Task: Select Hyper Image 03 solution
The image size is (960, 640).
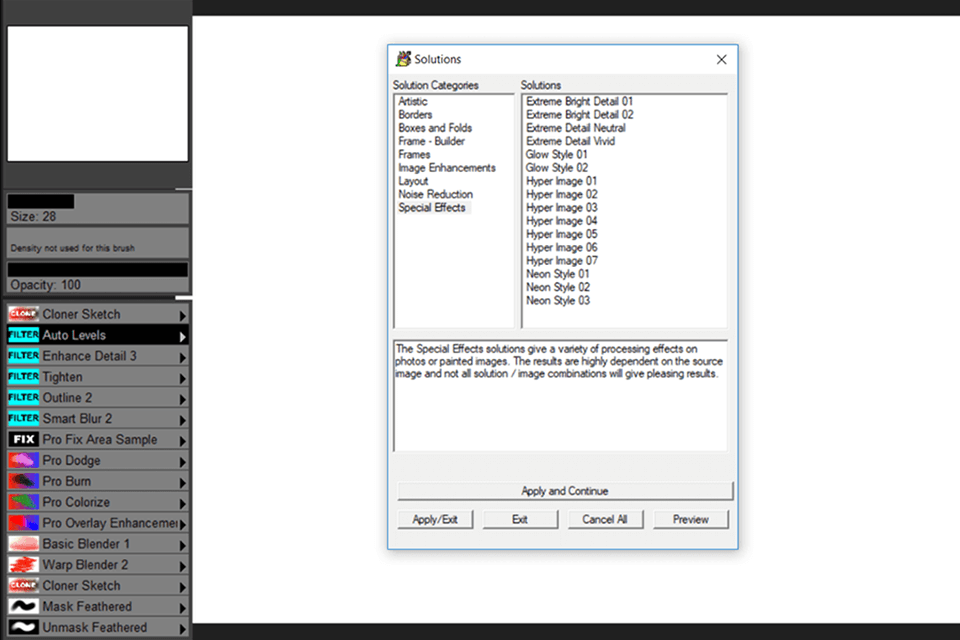Action: pyautogui.click(x=561, y=208)
